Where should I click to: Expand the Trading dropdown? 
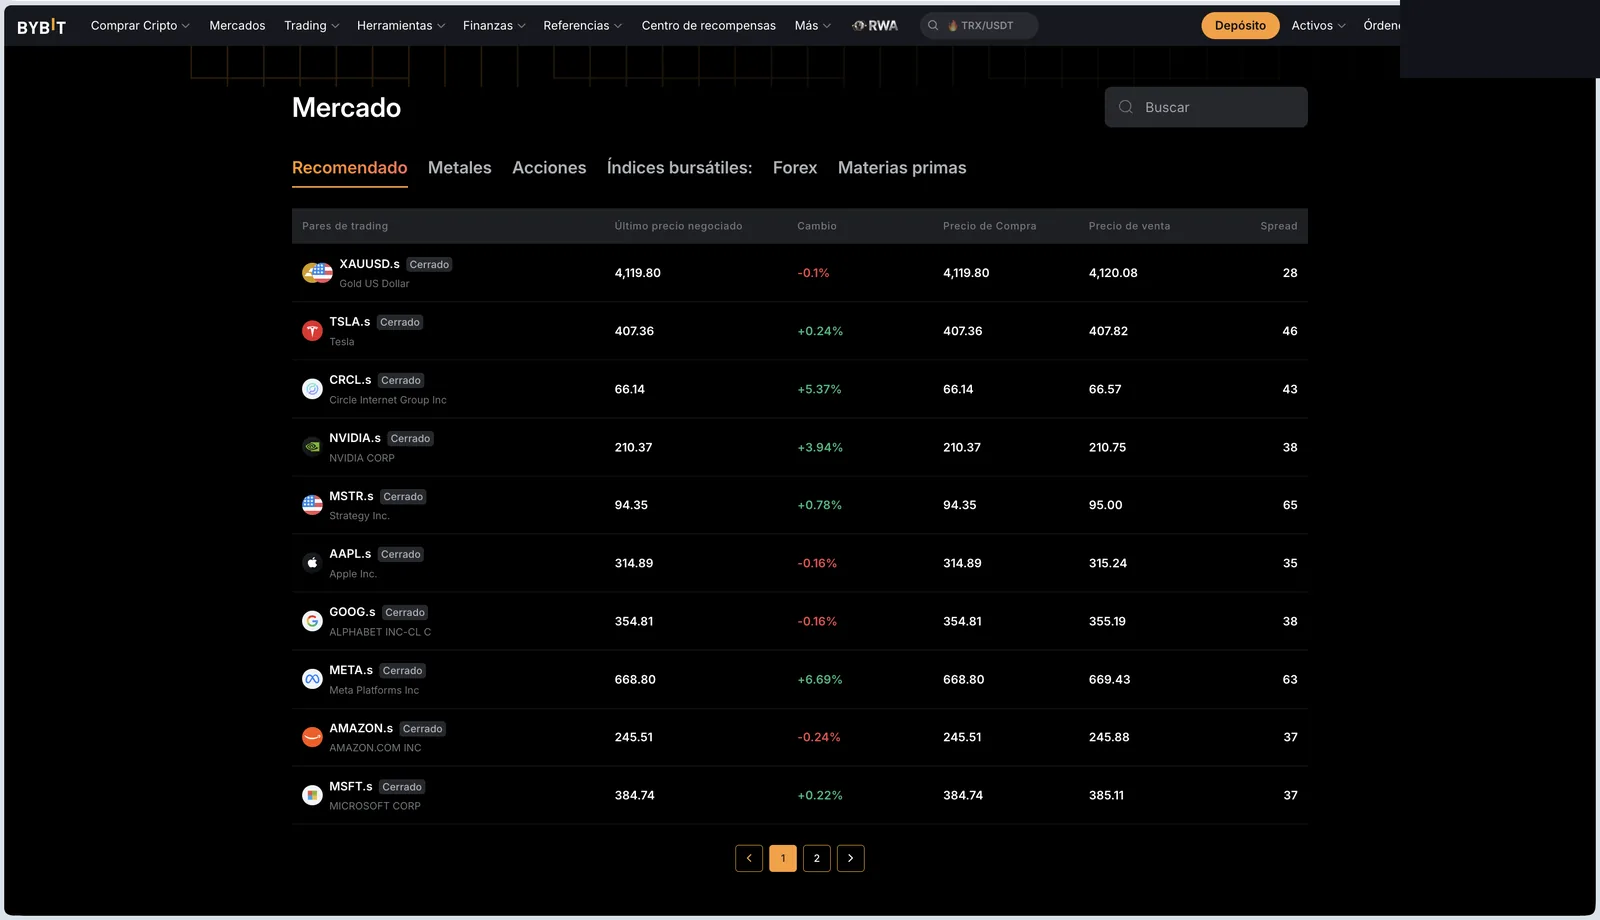312,26
